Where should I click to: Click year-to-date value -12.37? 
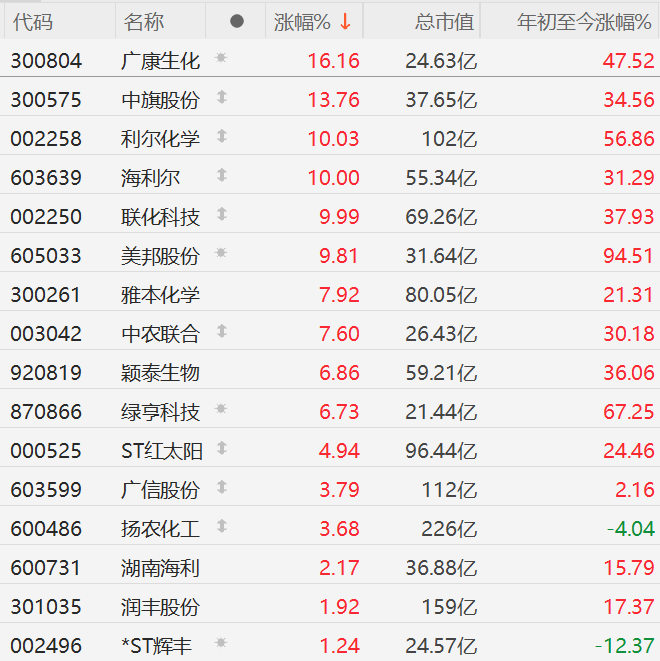pos(625,646)
